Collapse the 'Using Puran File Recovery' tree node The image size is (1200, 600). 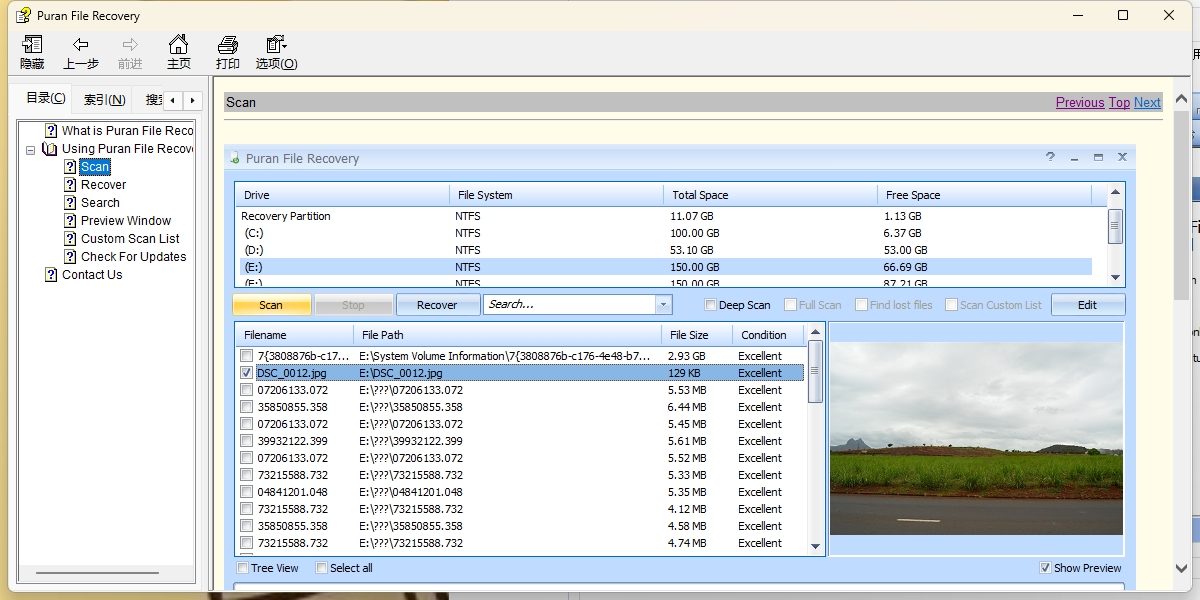[30, 149]
